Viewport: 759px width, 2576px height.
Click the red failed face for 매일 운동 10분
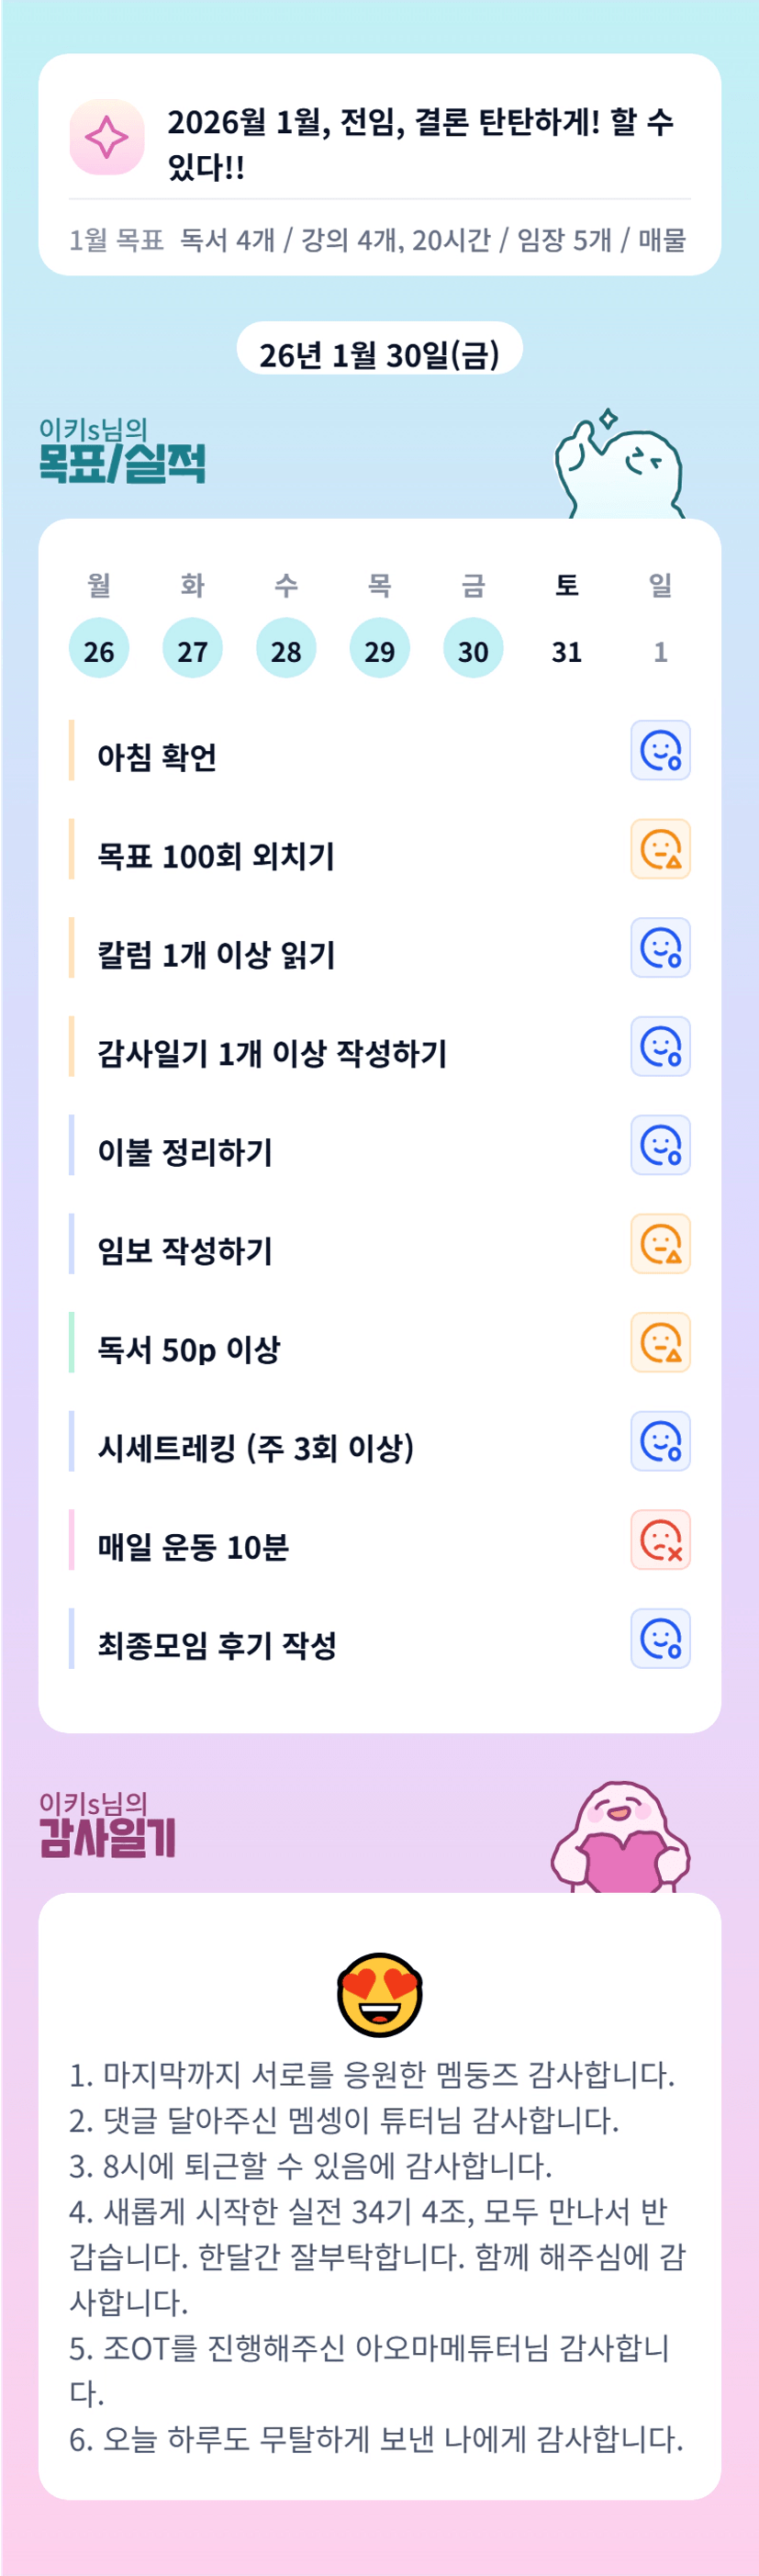(x=660, y=1540)
